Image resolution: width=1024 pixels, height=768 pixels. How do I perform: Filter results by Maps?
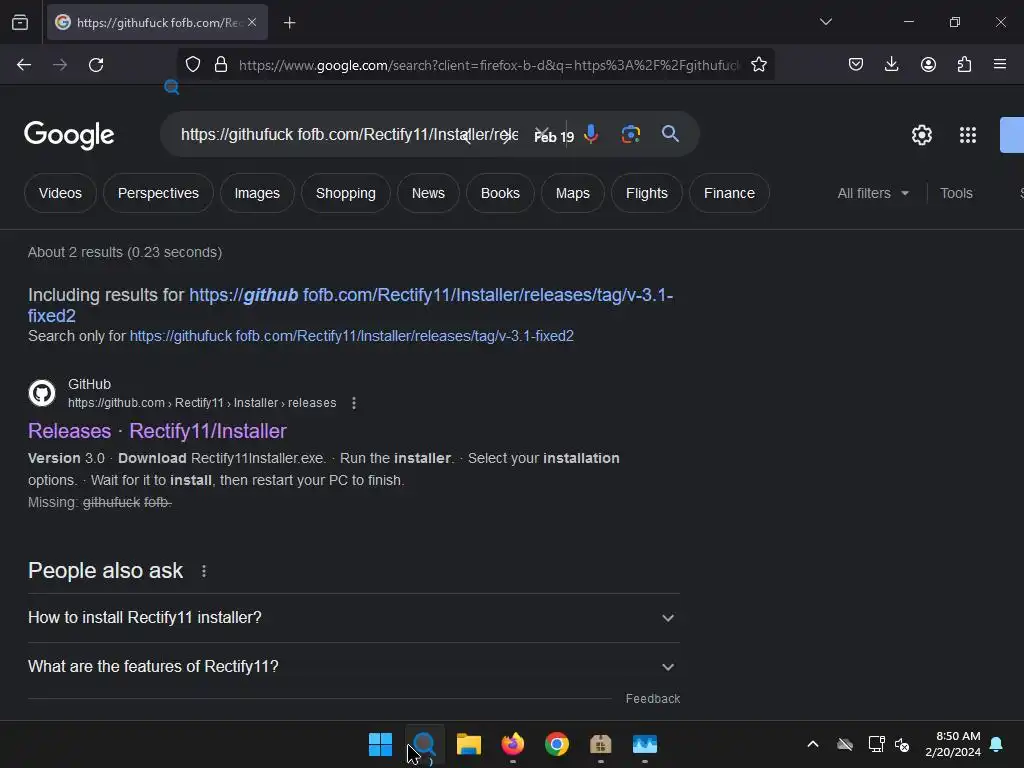click(573, 193)
